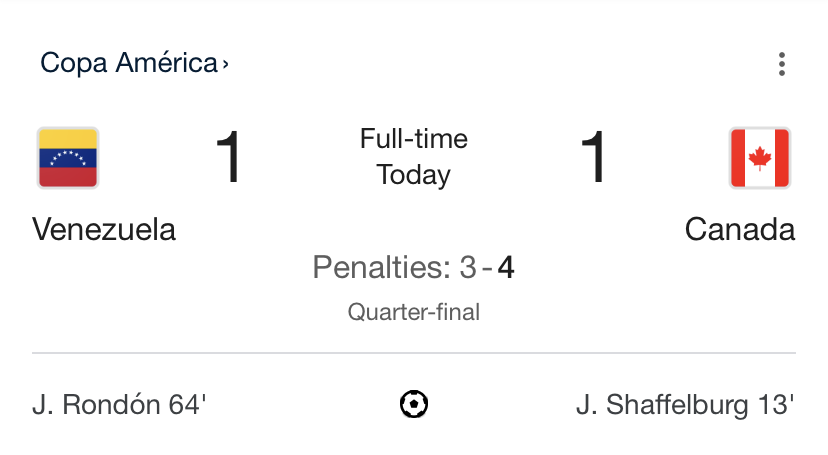The height and width of the screenshot is (455, 828).
Task: Click Venezuela's penalty score of 3
Action: click(468, 268)
